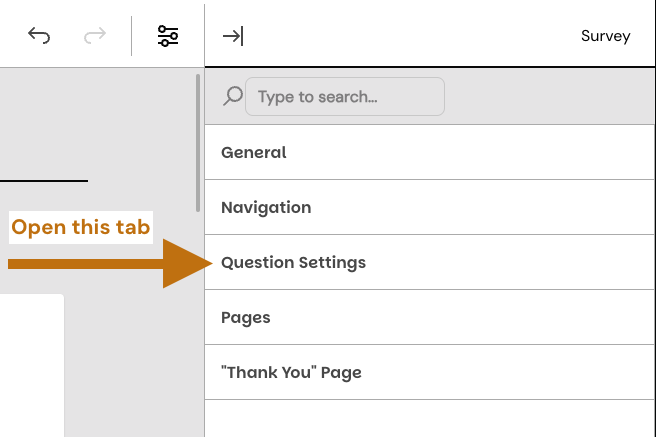Collapse the property panel with arrow icon
This screenshot has height=437, width=667.
click(x=233, y=36)
